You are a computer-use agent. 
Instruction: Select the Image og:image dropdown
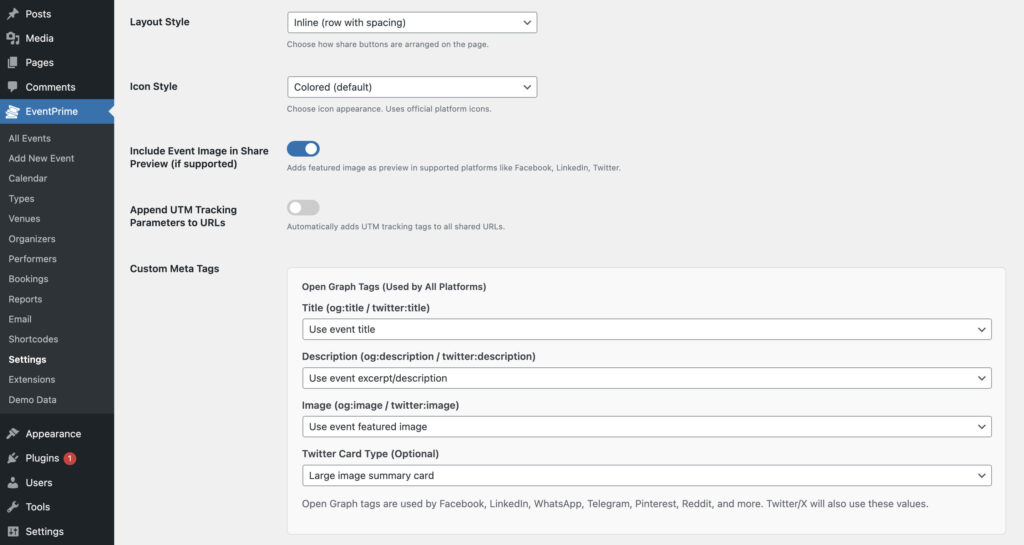[646, 427]
